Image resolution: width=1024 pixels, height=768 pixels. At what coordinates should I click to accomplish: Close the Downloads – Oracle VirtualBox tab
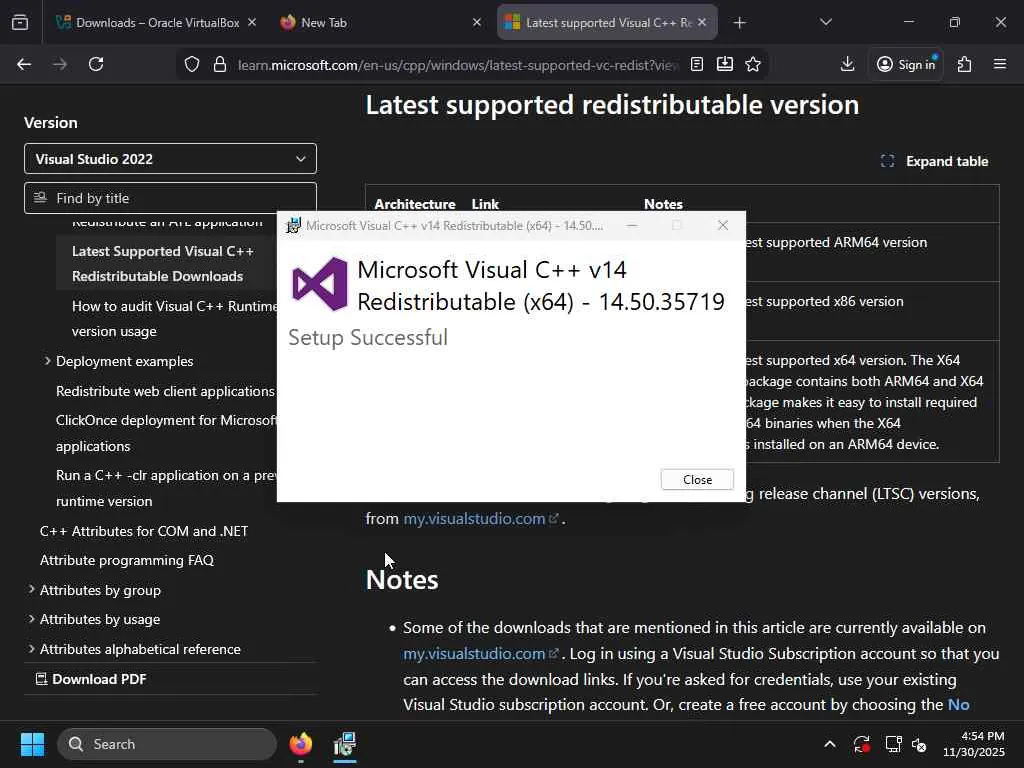(x=252, y=22)
